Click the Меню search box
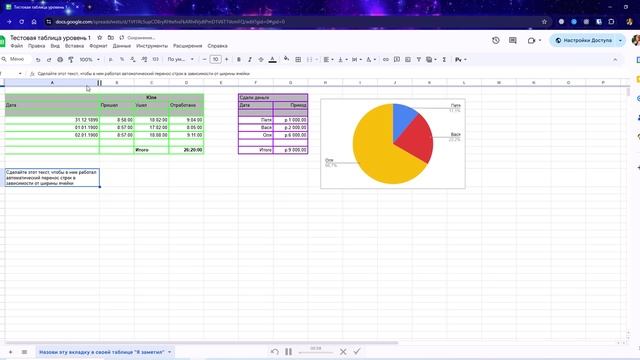This screenshot has height=360, width=640. 16,60
